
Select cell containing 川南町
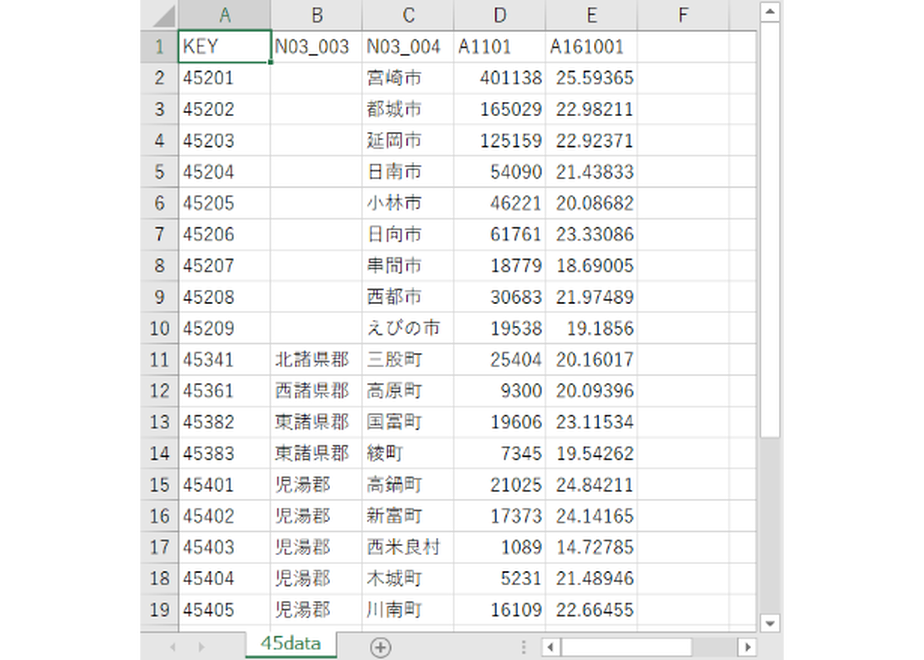click(408, 610)
